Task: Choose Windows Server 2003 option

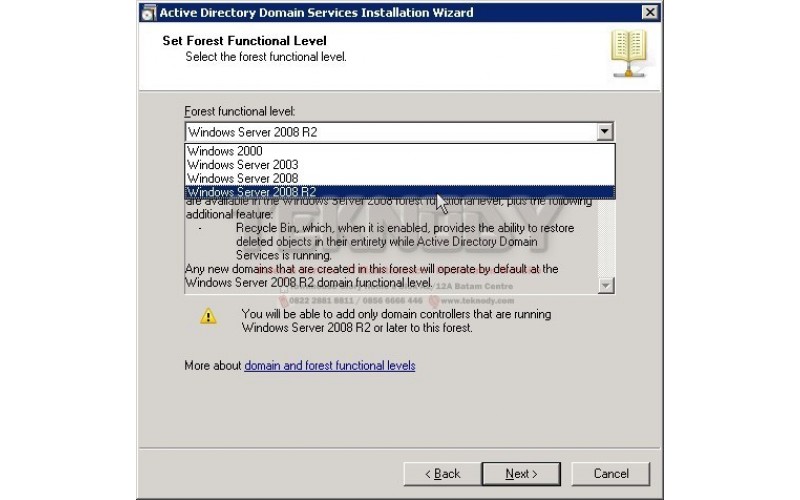Action: 399,165
